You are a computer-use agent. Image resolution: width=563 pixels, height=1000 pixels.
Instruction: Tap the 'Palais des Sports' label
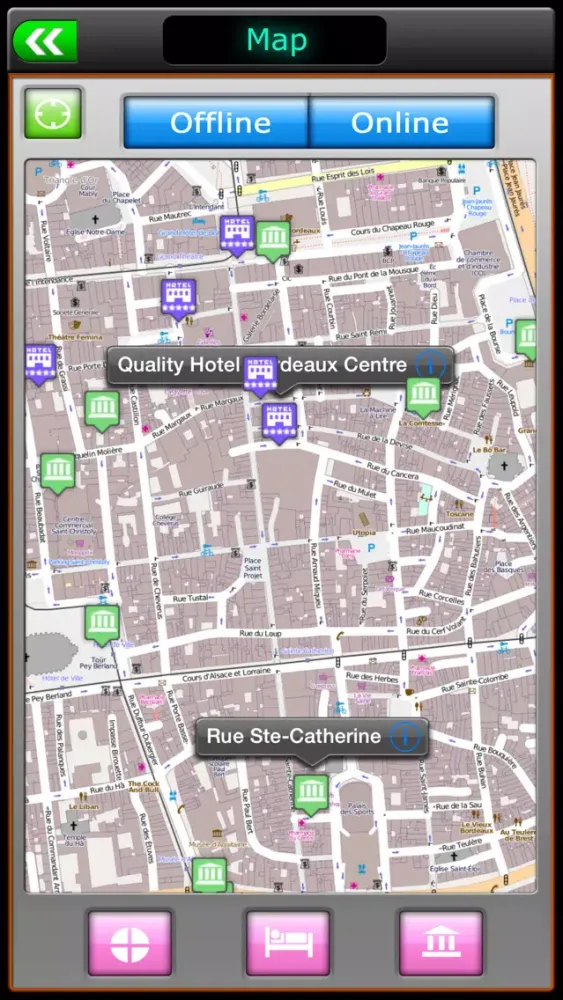(x=356, y=807)
